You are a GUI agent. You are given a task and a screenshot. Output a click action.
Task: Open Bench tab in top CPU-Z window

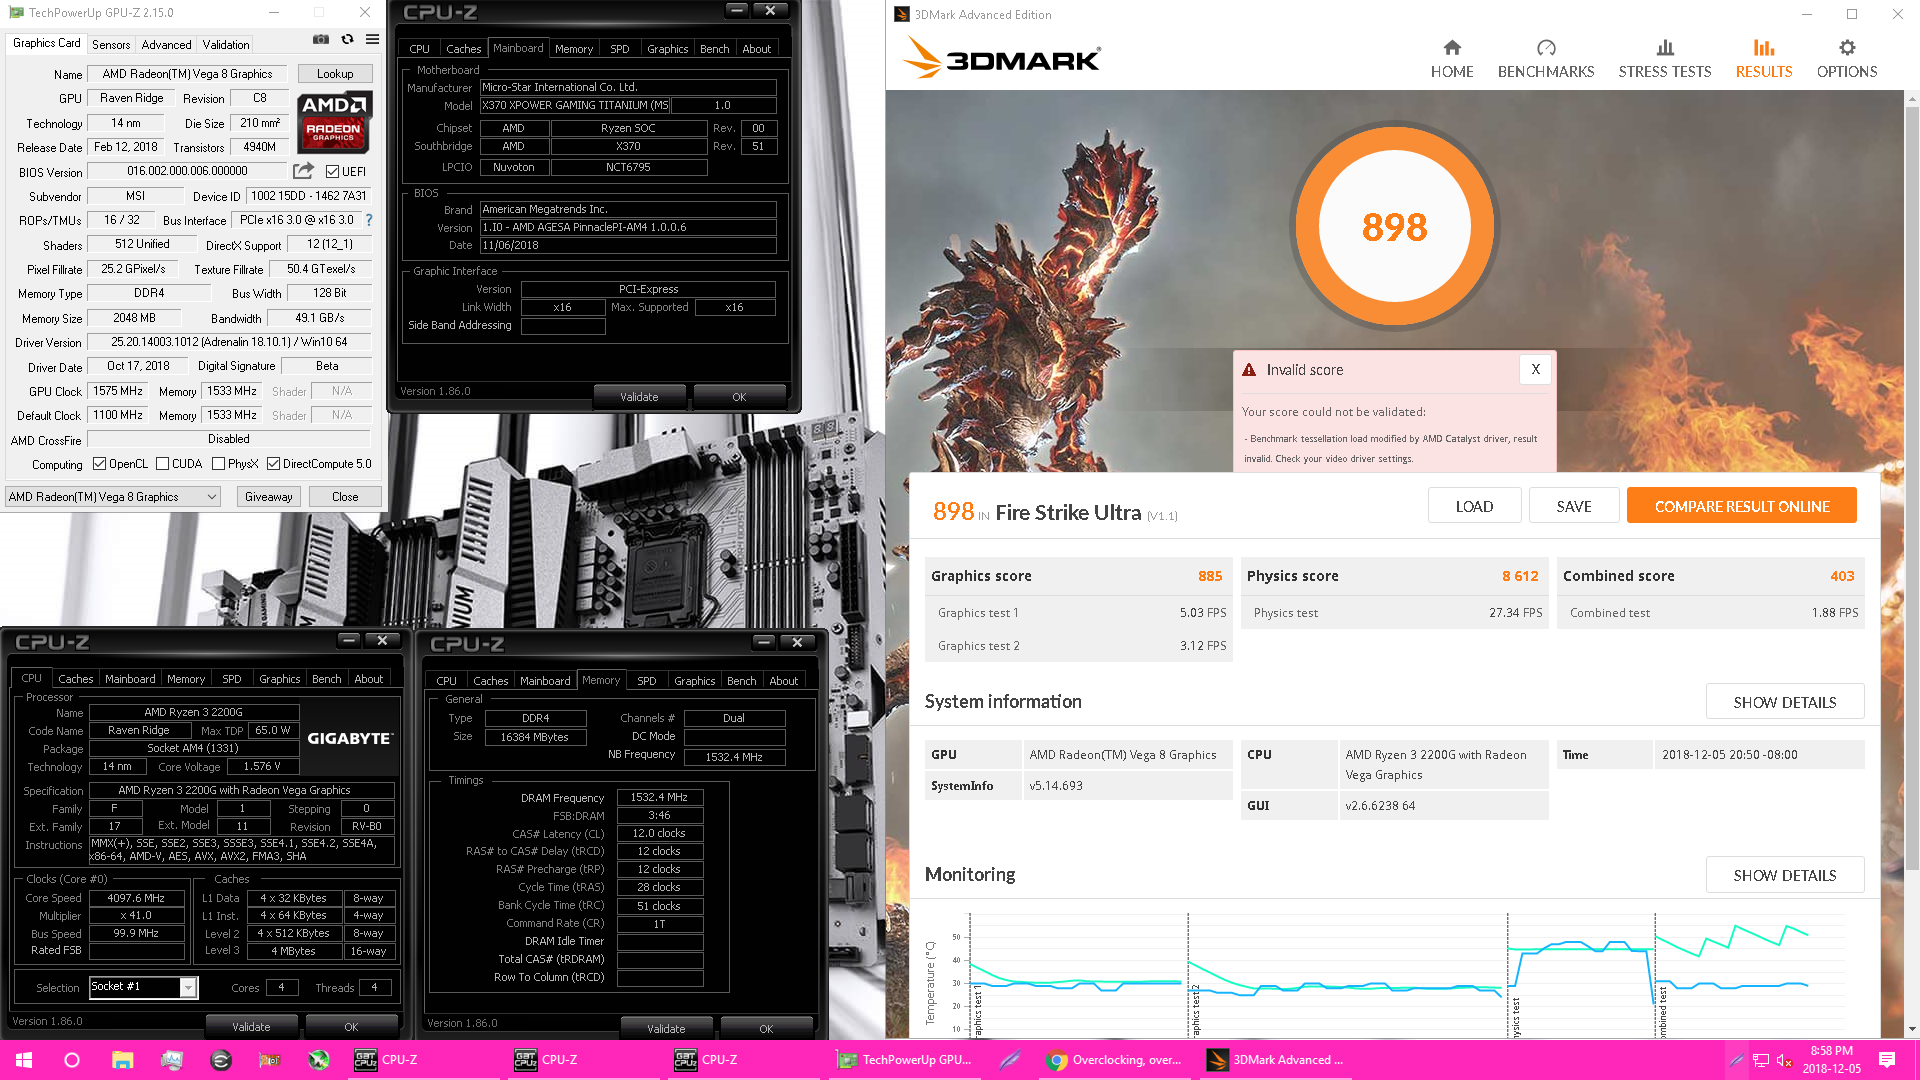pos(714,48)
